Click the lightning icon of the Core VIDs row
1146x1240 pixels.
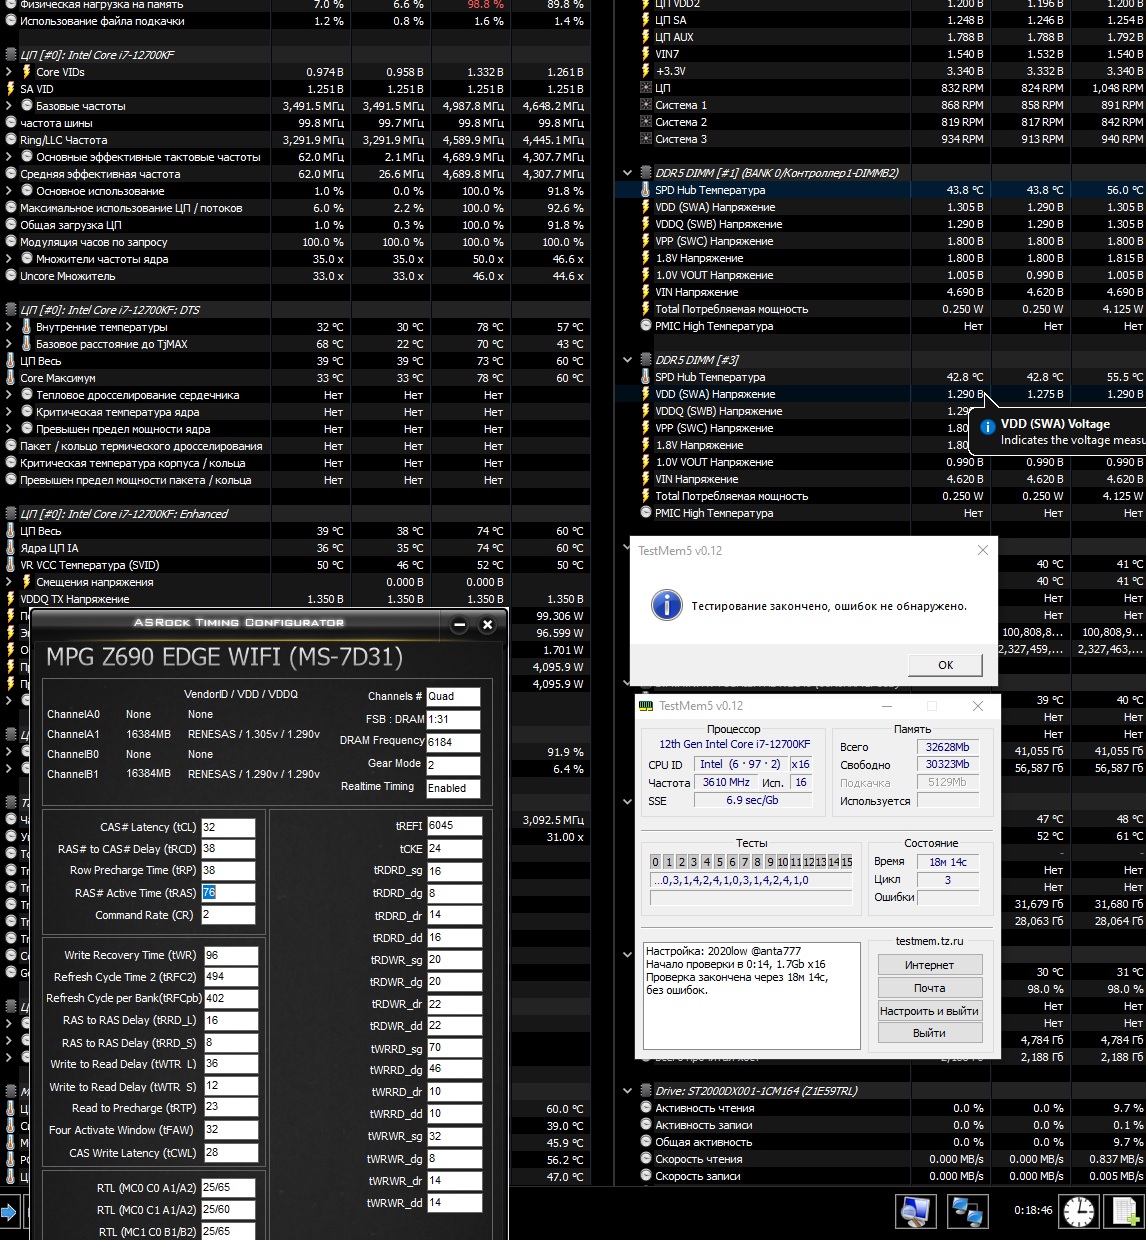coord(27,72)
